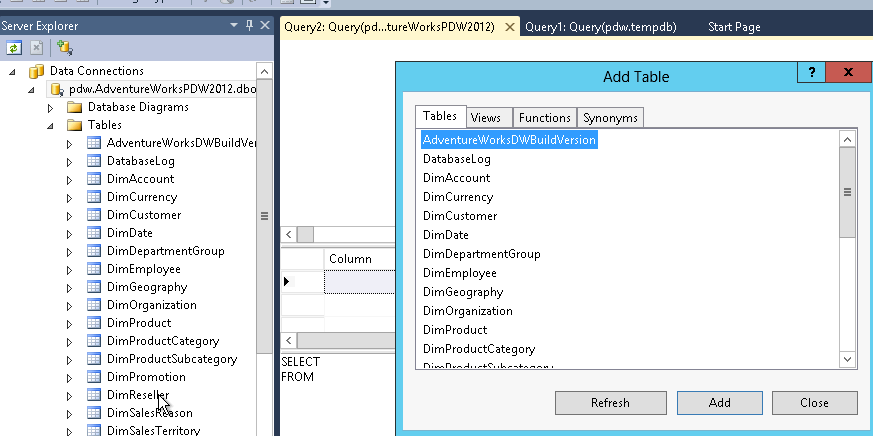Select DatabaseLog in Add Table list
The width and height of the screenshot is (873, 436).
(x=457, y=159)
